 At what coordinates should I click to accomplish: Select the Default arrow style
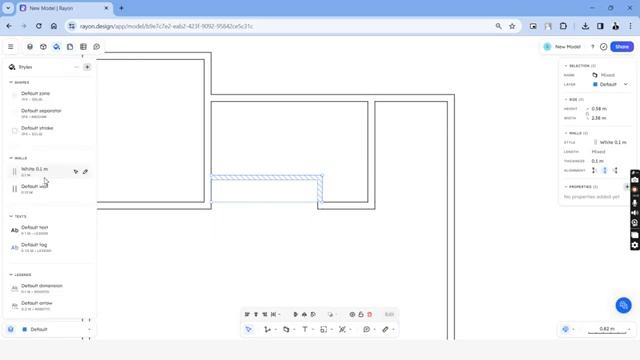pyautogui.click(x=49, y=306)
